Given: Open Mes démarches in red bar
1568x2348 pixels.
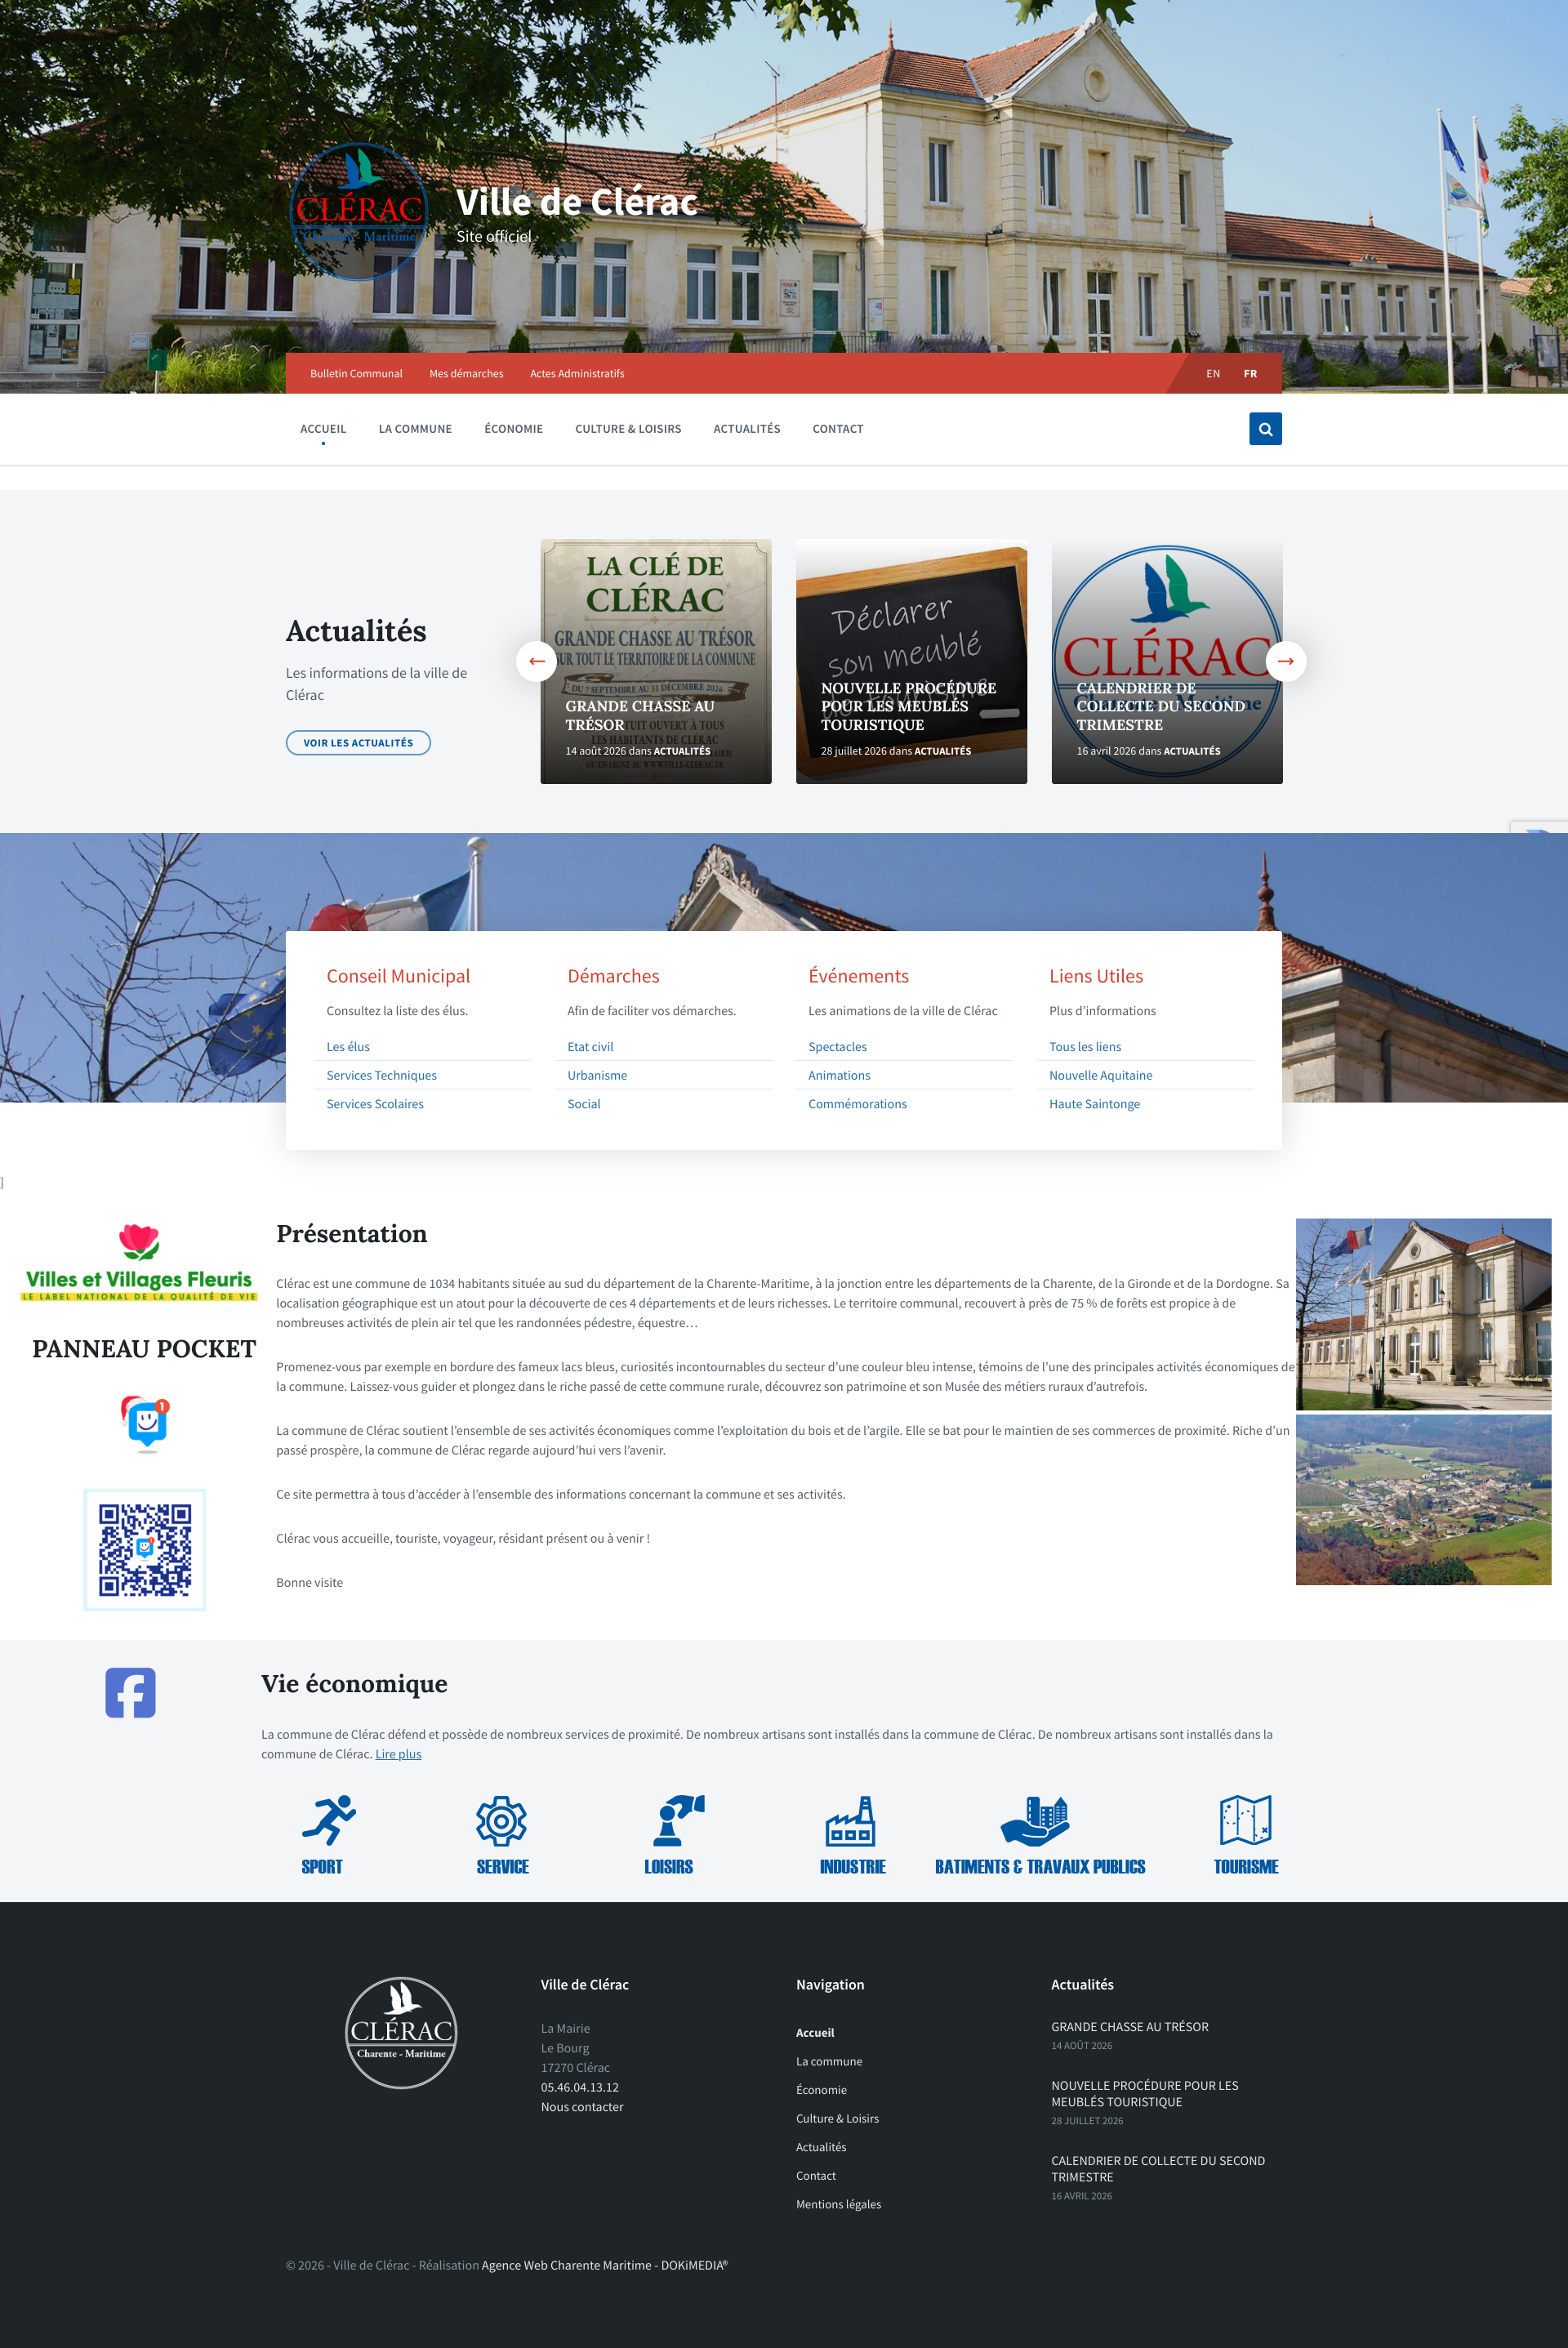Looking at the screenshot, I should click(x=466, y=374).
